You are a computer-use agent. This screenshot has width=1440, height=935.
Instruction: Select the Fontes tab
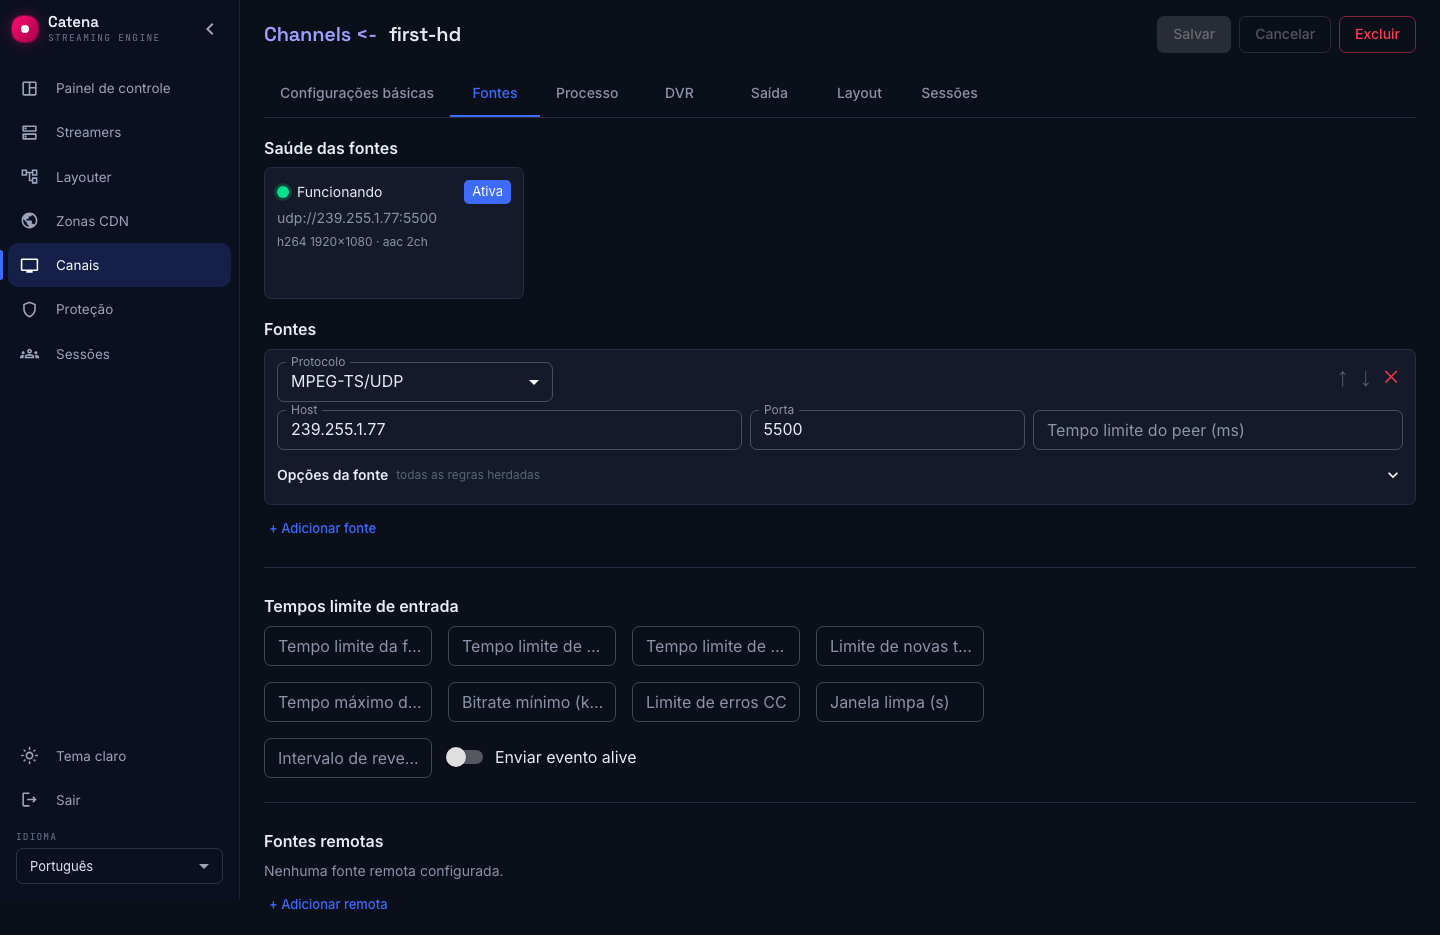[x=495, y=93]
